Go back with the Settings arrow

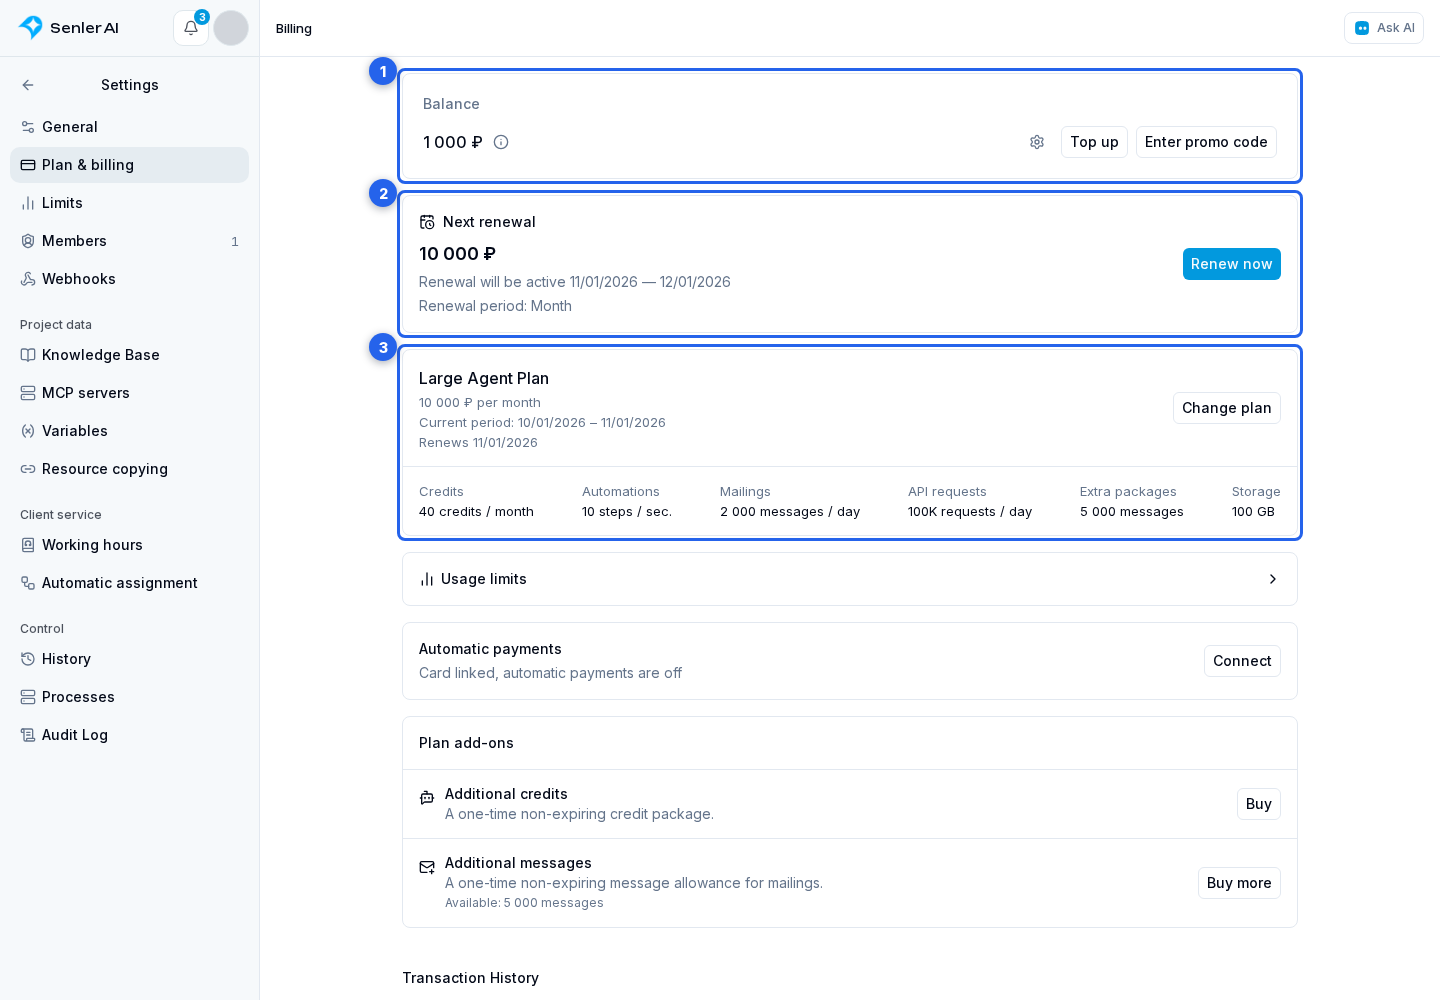[28, 85]
